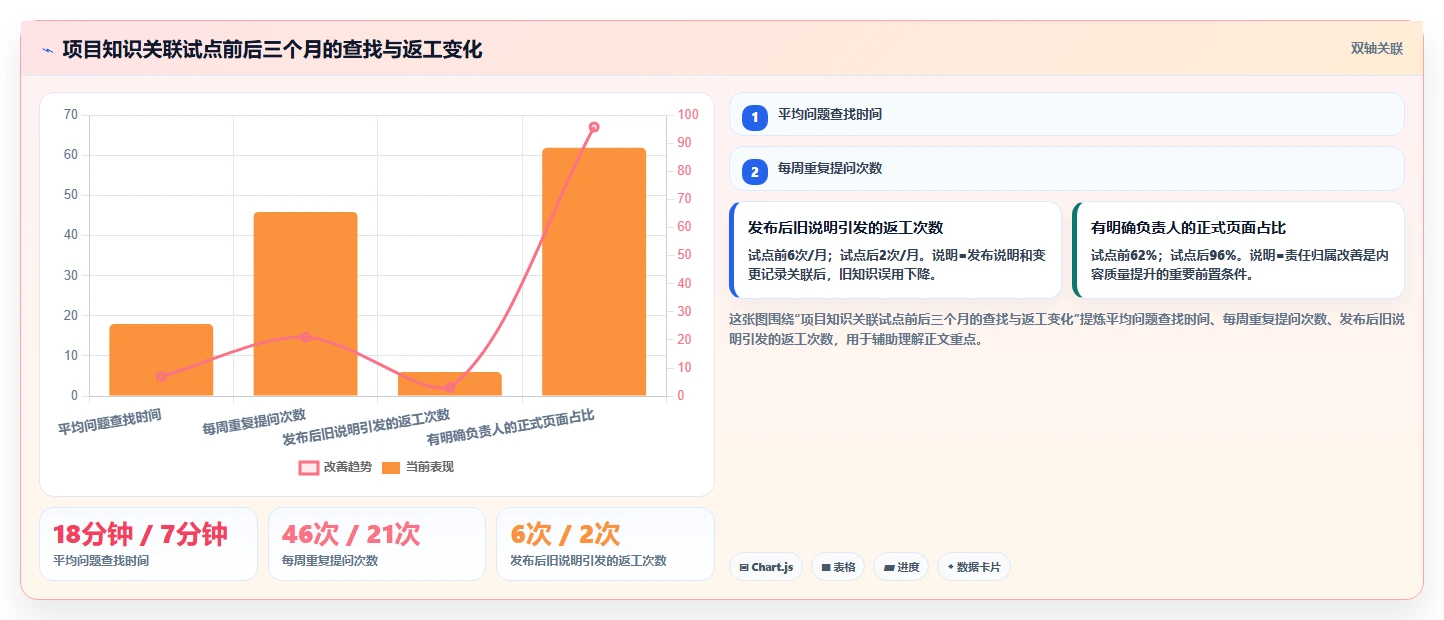1444x620 pixels.
Task: Click the orange bar for 每周重复提问次数
Action: pyautogui.click(x=305, y=304)
